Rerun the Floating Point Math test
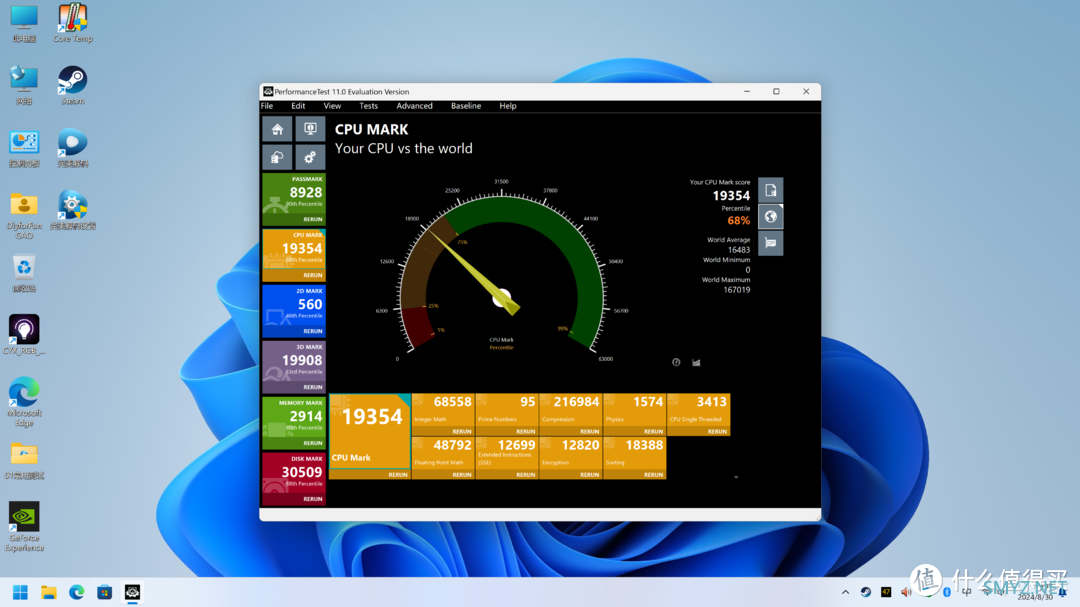This screenshot has width=1080, height=607. pos(461,475)
